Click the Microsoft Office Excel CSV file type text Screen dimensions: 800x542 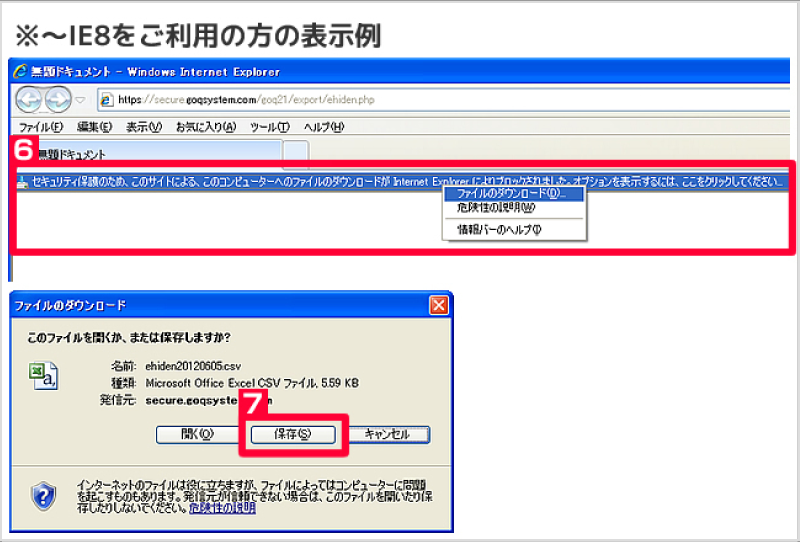(x=252, y=383)
